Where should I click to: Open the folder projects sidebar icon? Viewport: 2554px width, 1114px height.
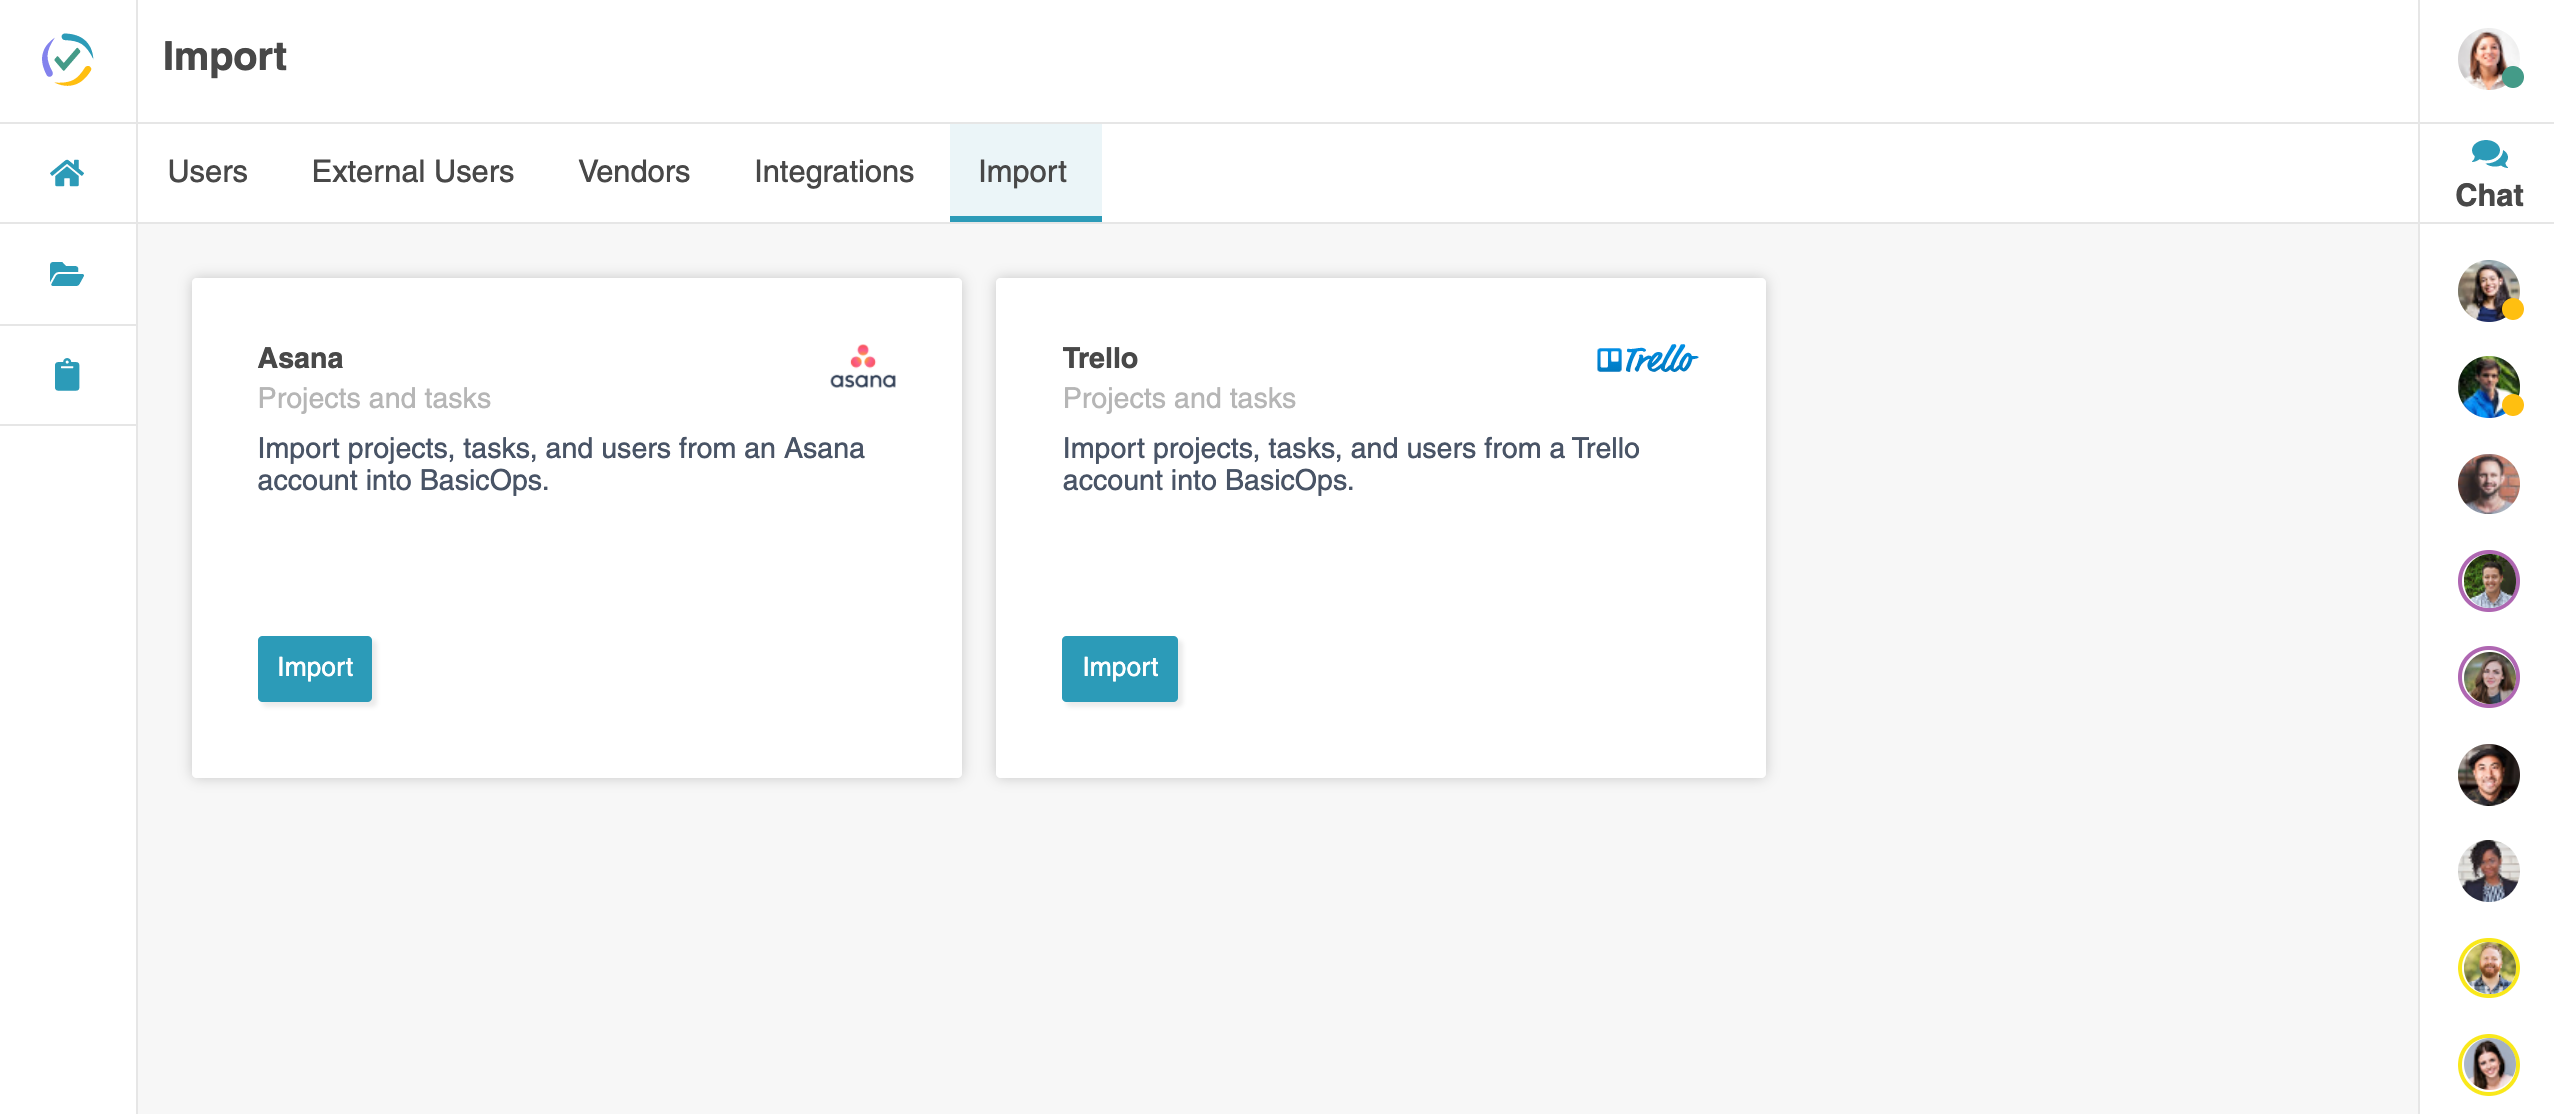click(x=67, y=273)
